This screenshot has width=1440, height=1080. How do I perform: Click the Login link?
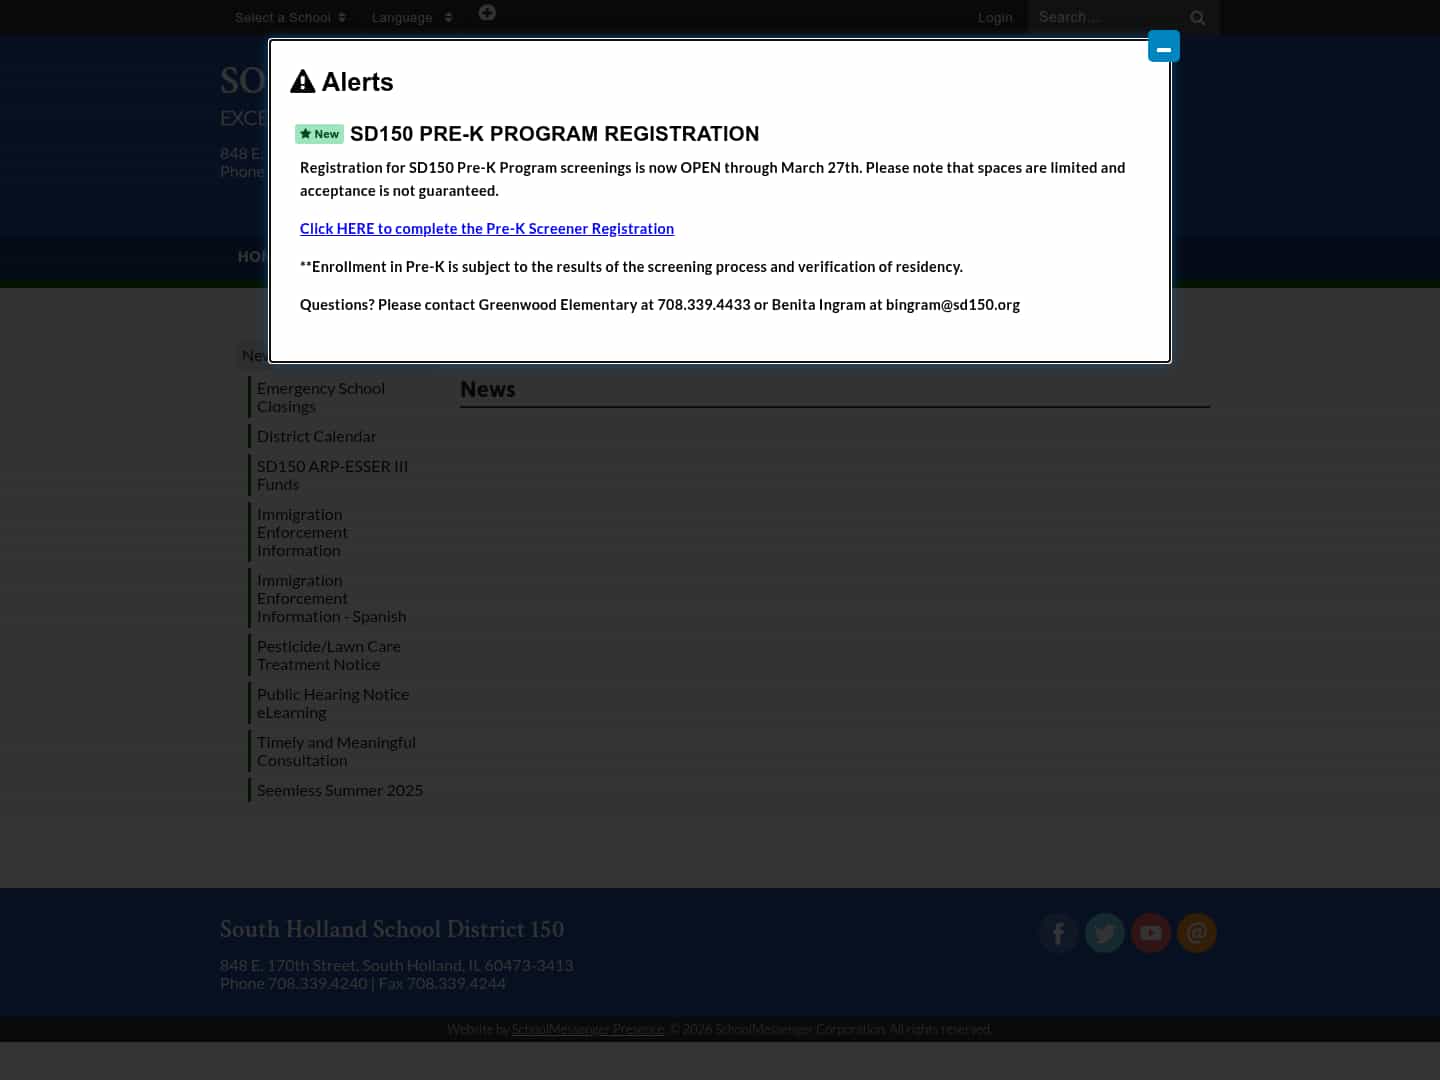pos(995,17)
